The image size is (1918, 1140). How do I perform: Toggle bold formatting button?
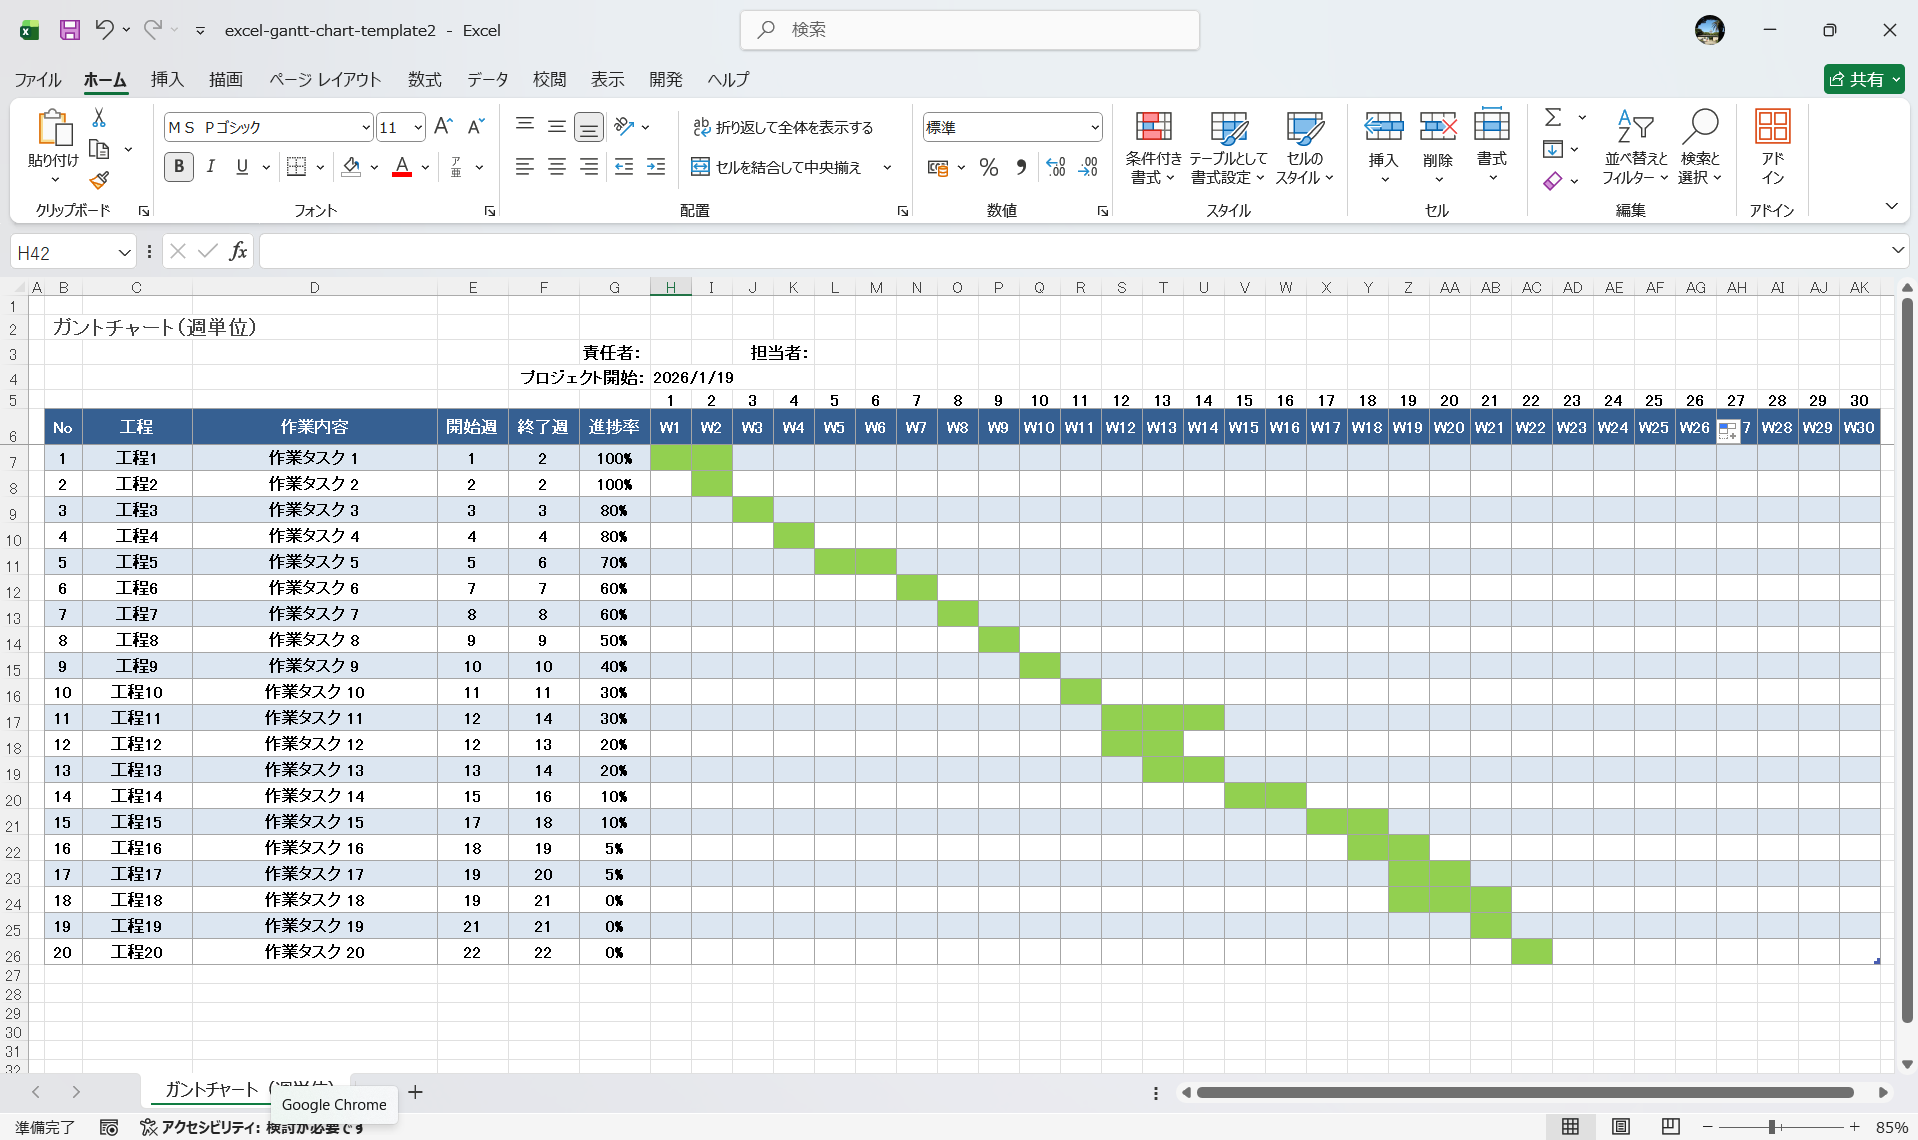[x=179, y=167]
